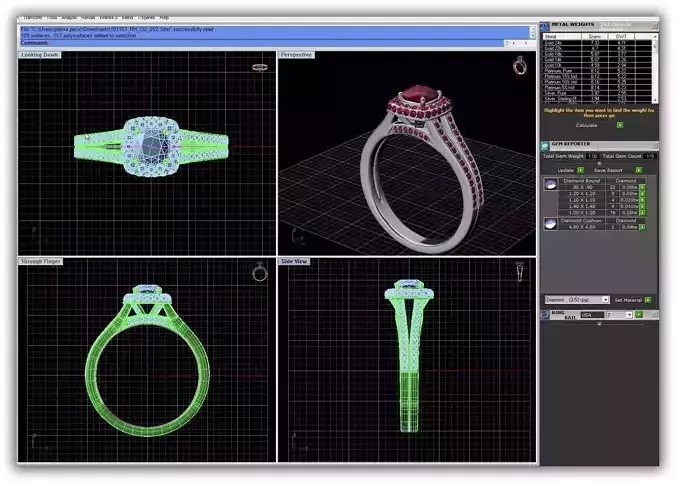Click the green go button beside Calculate

tap(620, 125)
